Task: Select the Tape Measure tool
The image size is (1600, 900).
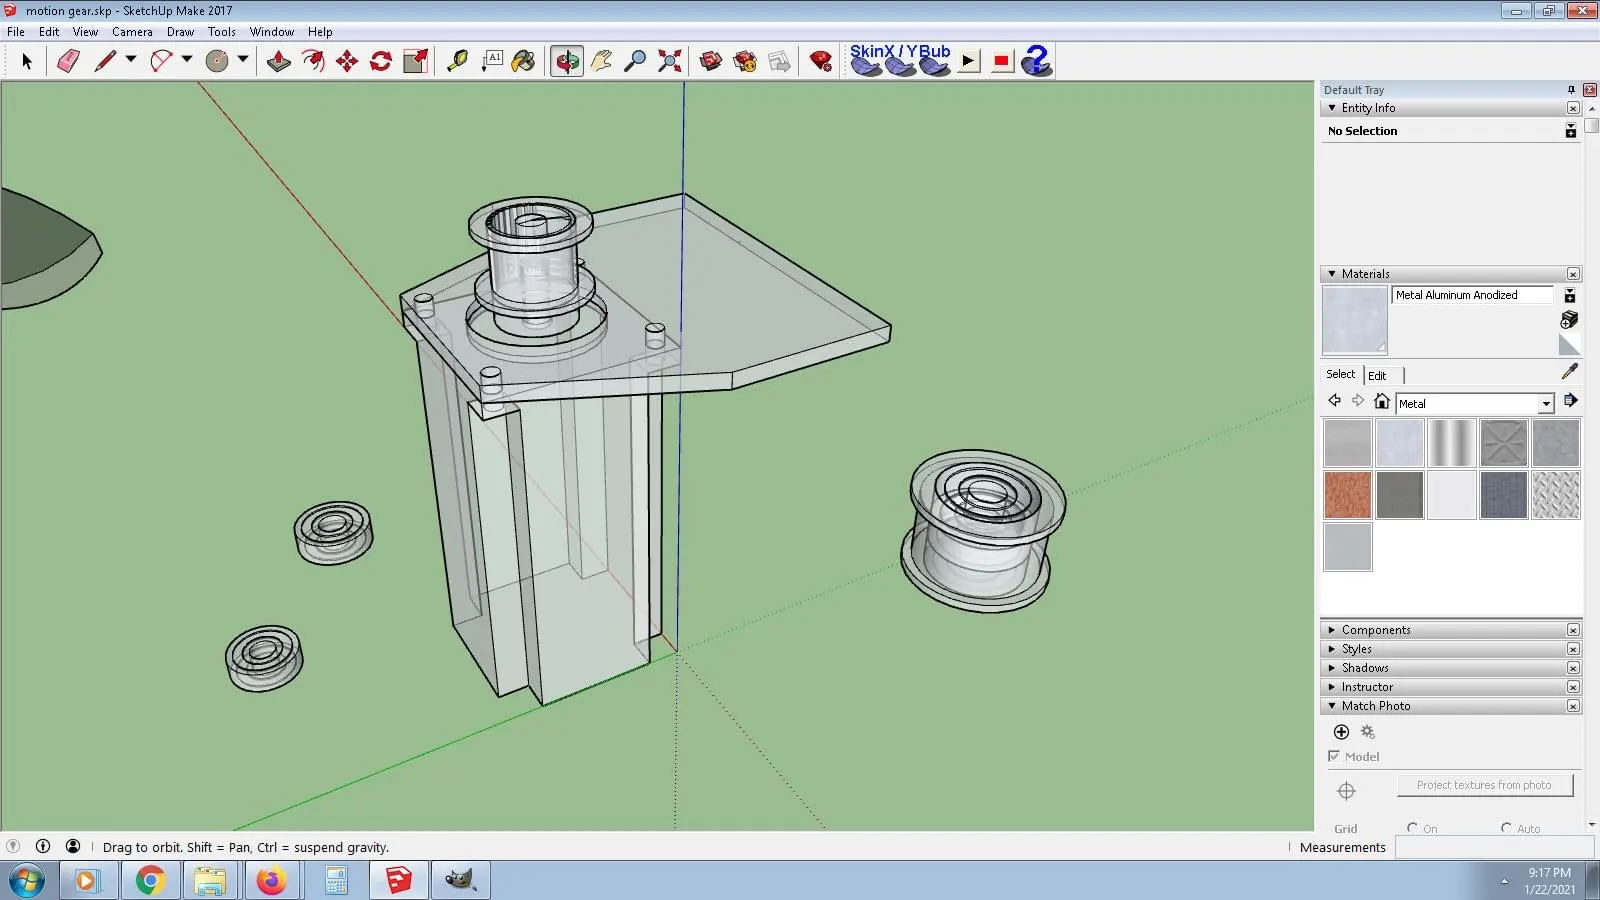Action: pos(457,61)
